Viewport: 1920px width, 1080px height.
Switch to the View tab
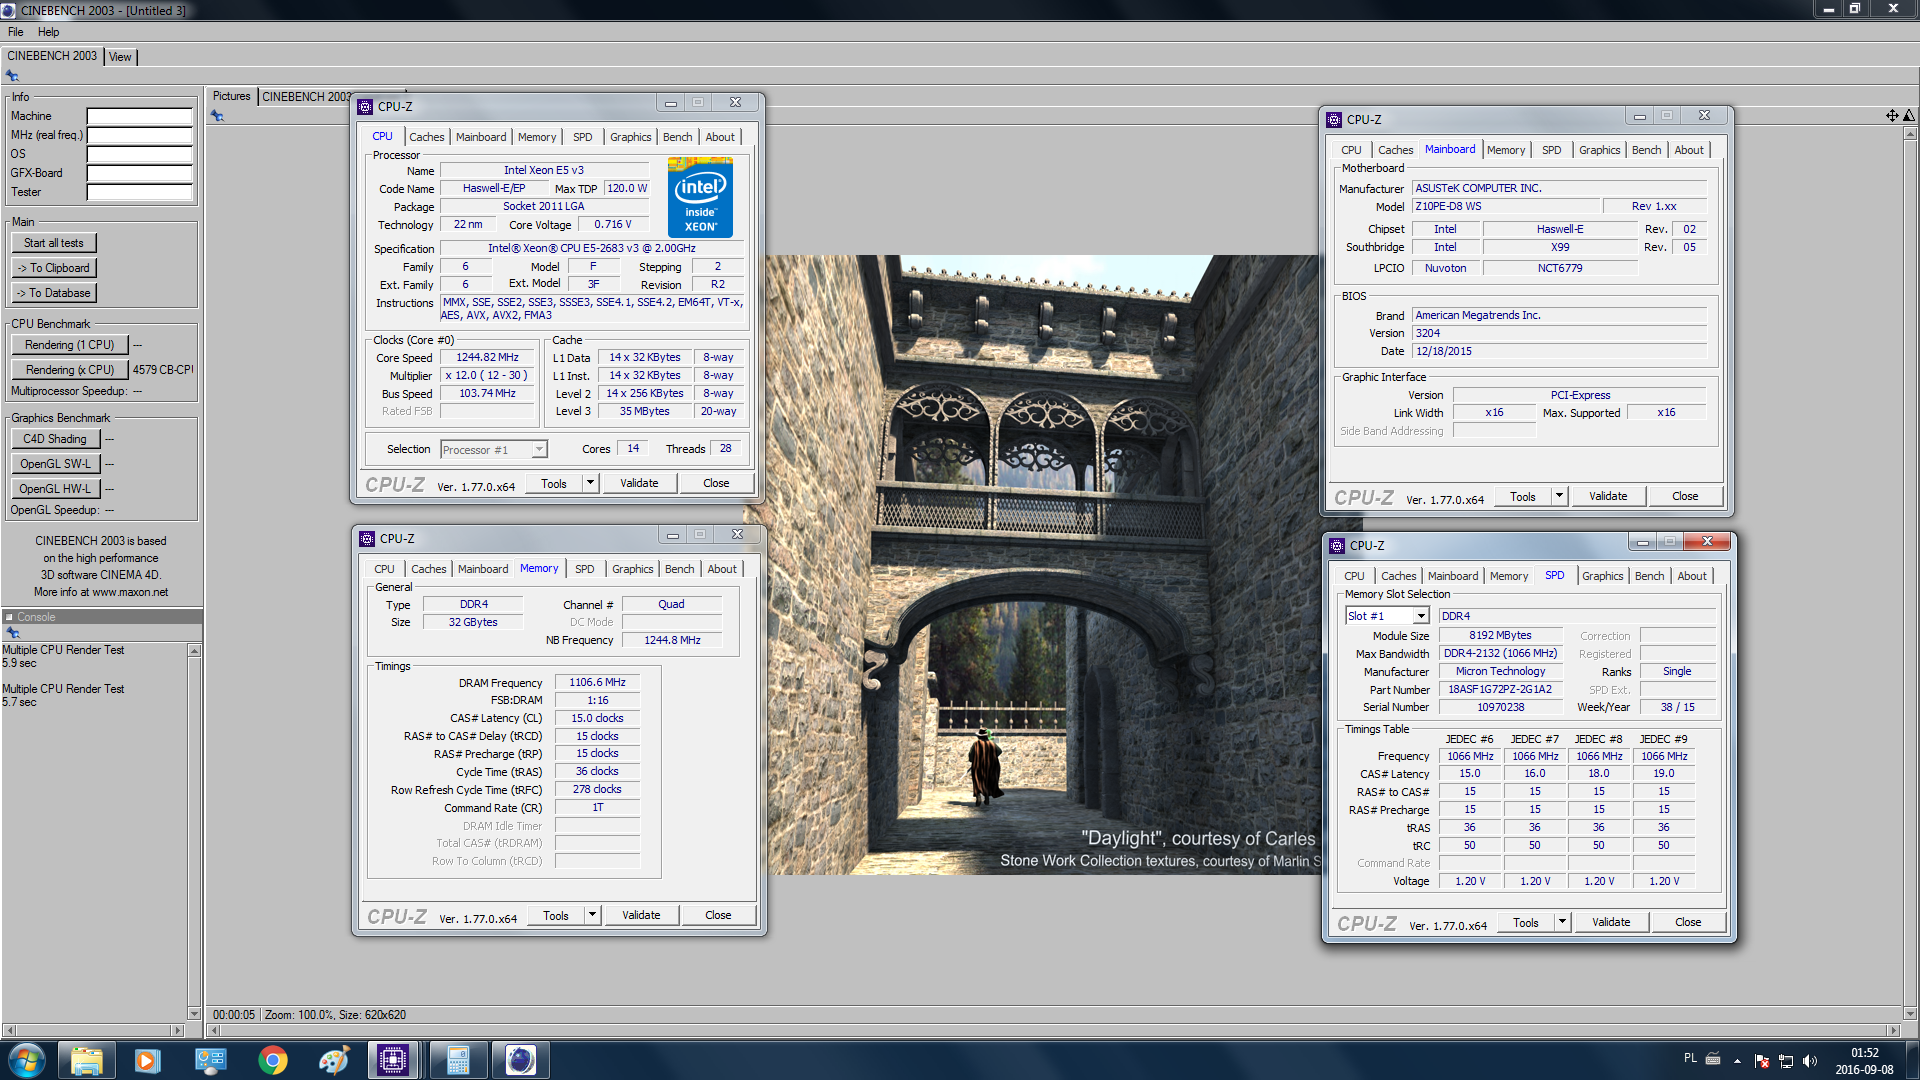pyautogui.click(x=120, y=57)
